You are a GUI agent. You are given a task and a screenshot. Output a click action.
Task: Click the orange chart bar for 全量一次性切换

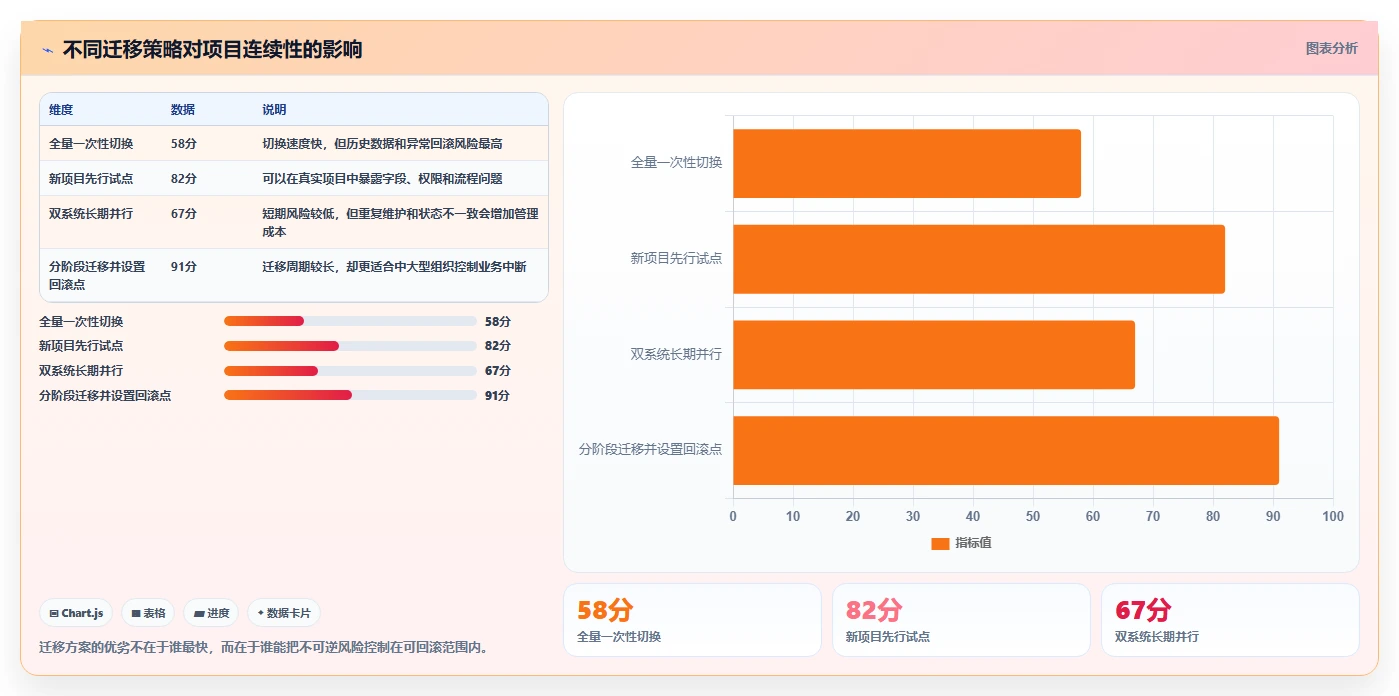click(x=907, y=163)
